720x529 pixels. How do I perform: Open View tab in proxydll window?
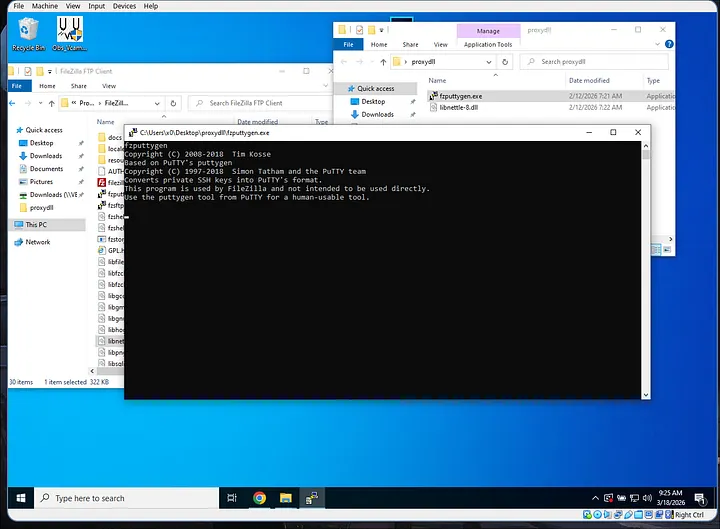[x=440, y=45]
